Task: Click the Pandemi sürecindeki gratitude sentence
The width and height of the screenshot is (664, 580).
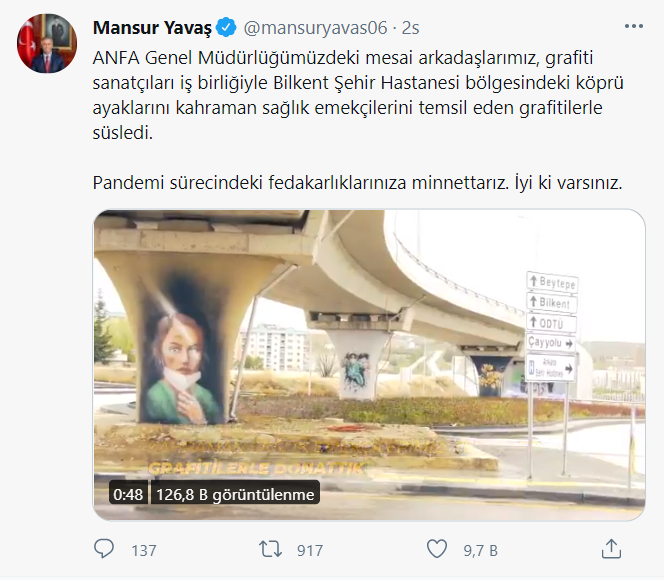Action: pyautogui.click(x=357, y=183)
